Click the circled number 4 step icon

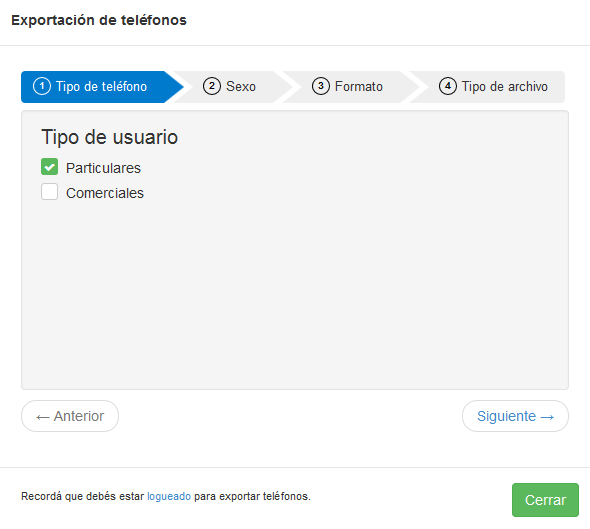tap(448, 86)
